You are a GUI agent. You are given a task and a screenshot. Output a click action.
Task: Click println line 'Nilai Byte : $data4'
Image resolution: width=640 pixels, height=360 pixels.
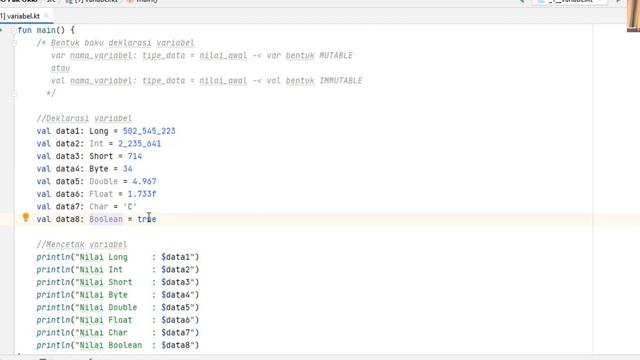coord(118,295)
